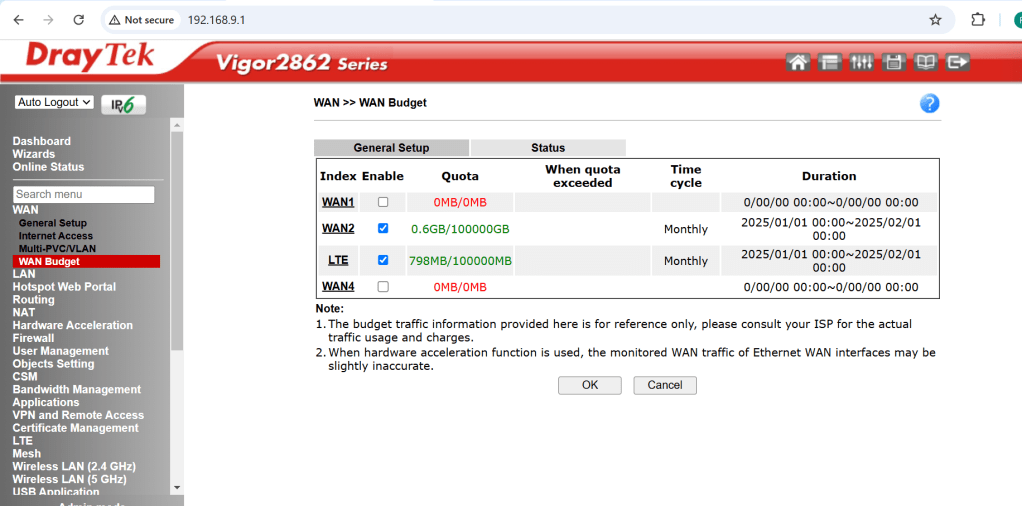The width and height of the screenshot is (1022, 506).
Task: Open Online Status in the sidebar
Action: (48, 167)
